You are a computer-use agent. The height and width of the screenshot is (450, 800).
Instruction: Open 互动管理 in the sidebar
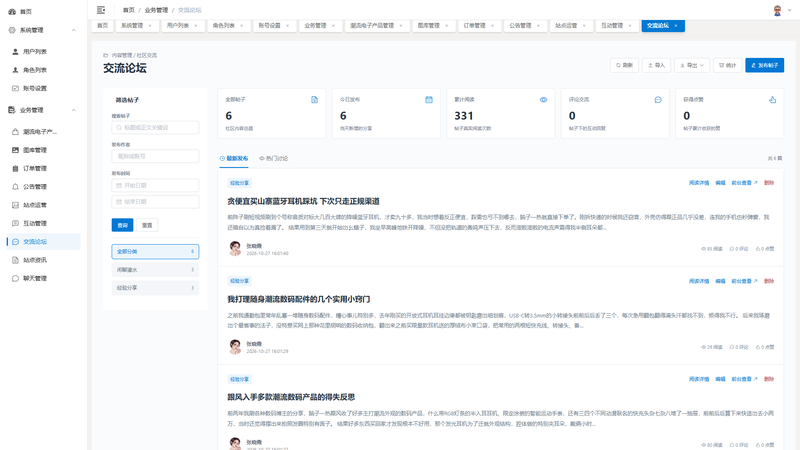click(x=35, y=223)
